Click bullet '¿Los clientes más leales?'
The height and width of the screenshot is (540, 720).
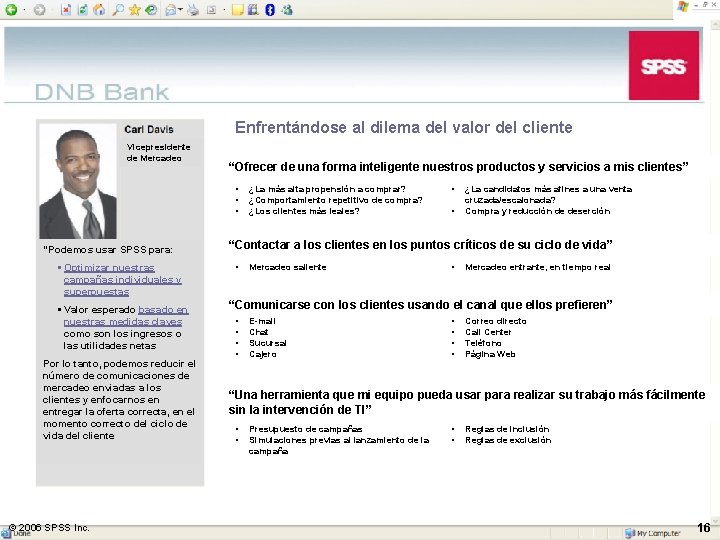[304, 211]
